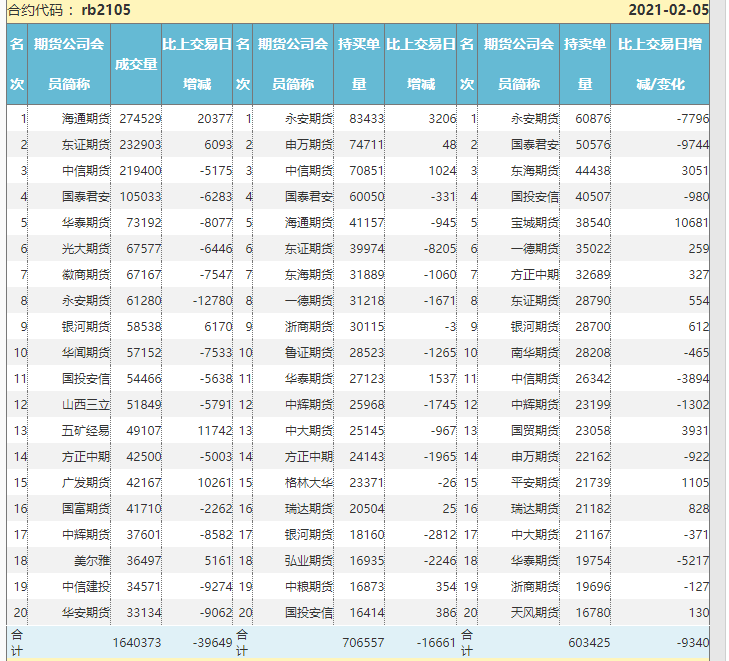Screen dimensions: 729x661
Task: Select 国富期货 in the volume list
Action: click(86, 509)
